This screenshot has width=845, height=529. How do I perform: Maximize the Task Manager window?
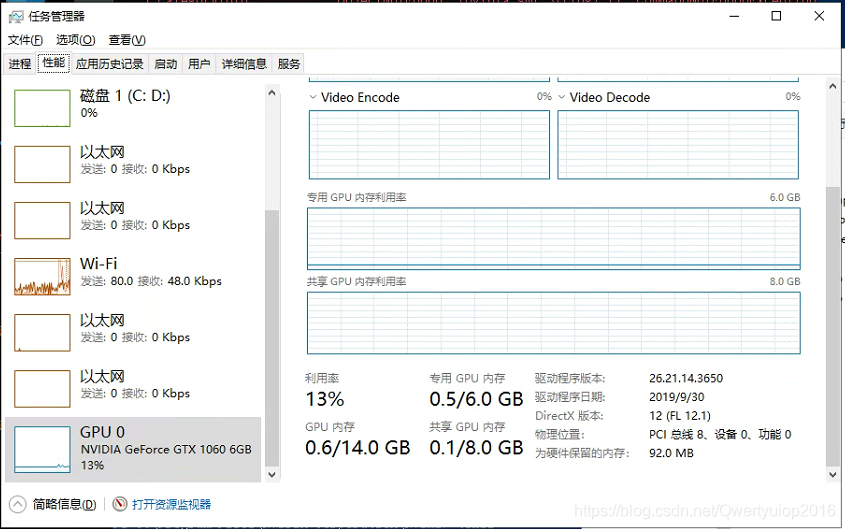[776, 16]
